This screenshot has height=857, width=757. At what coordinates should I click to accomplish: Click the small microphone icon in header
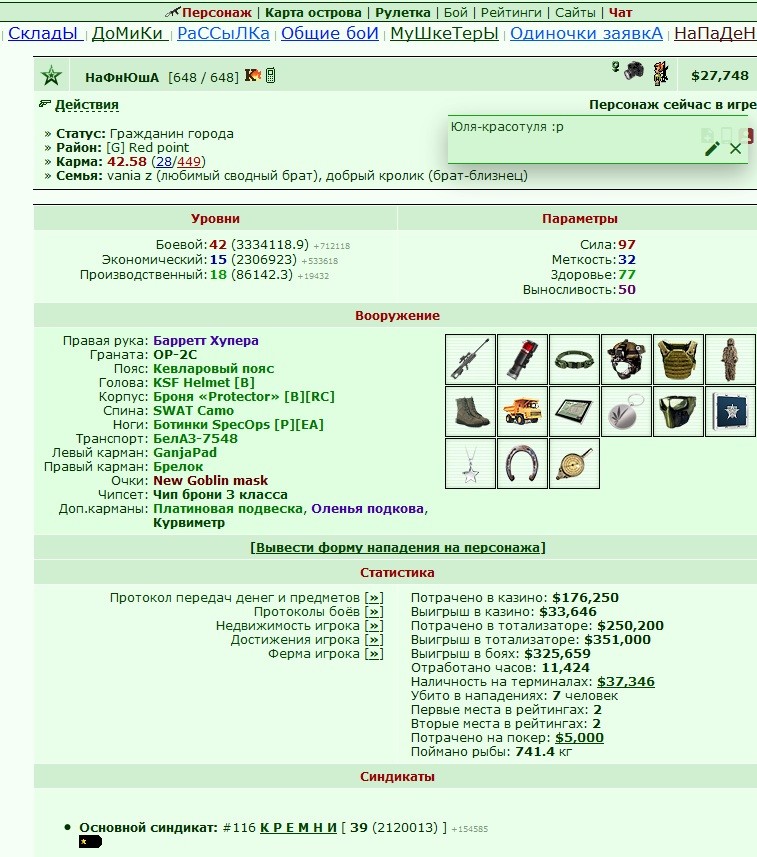pos(615,67)
